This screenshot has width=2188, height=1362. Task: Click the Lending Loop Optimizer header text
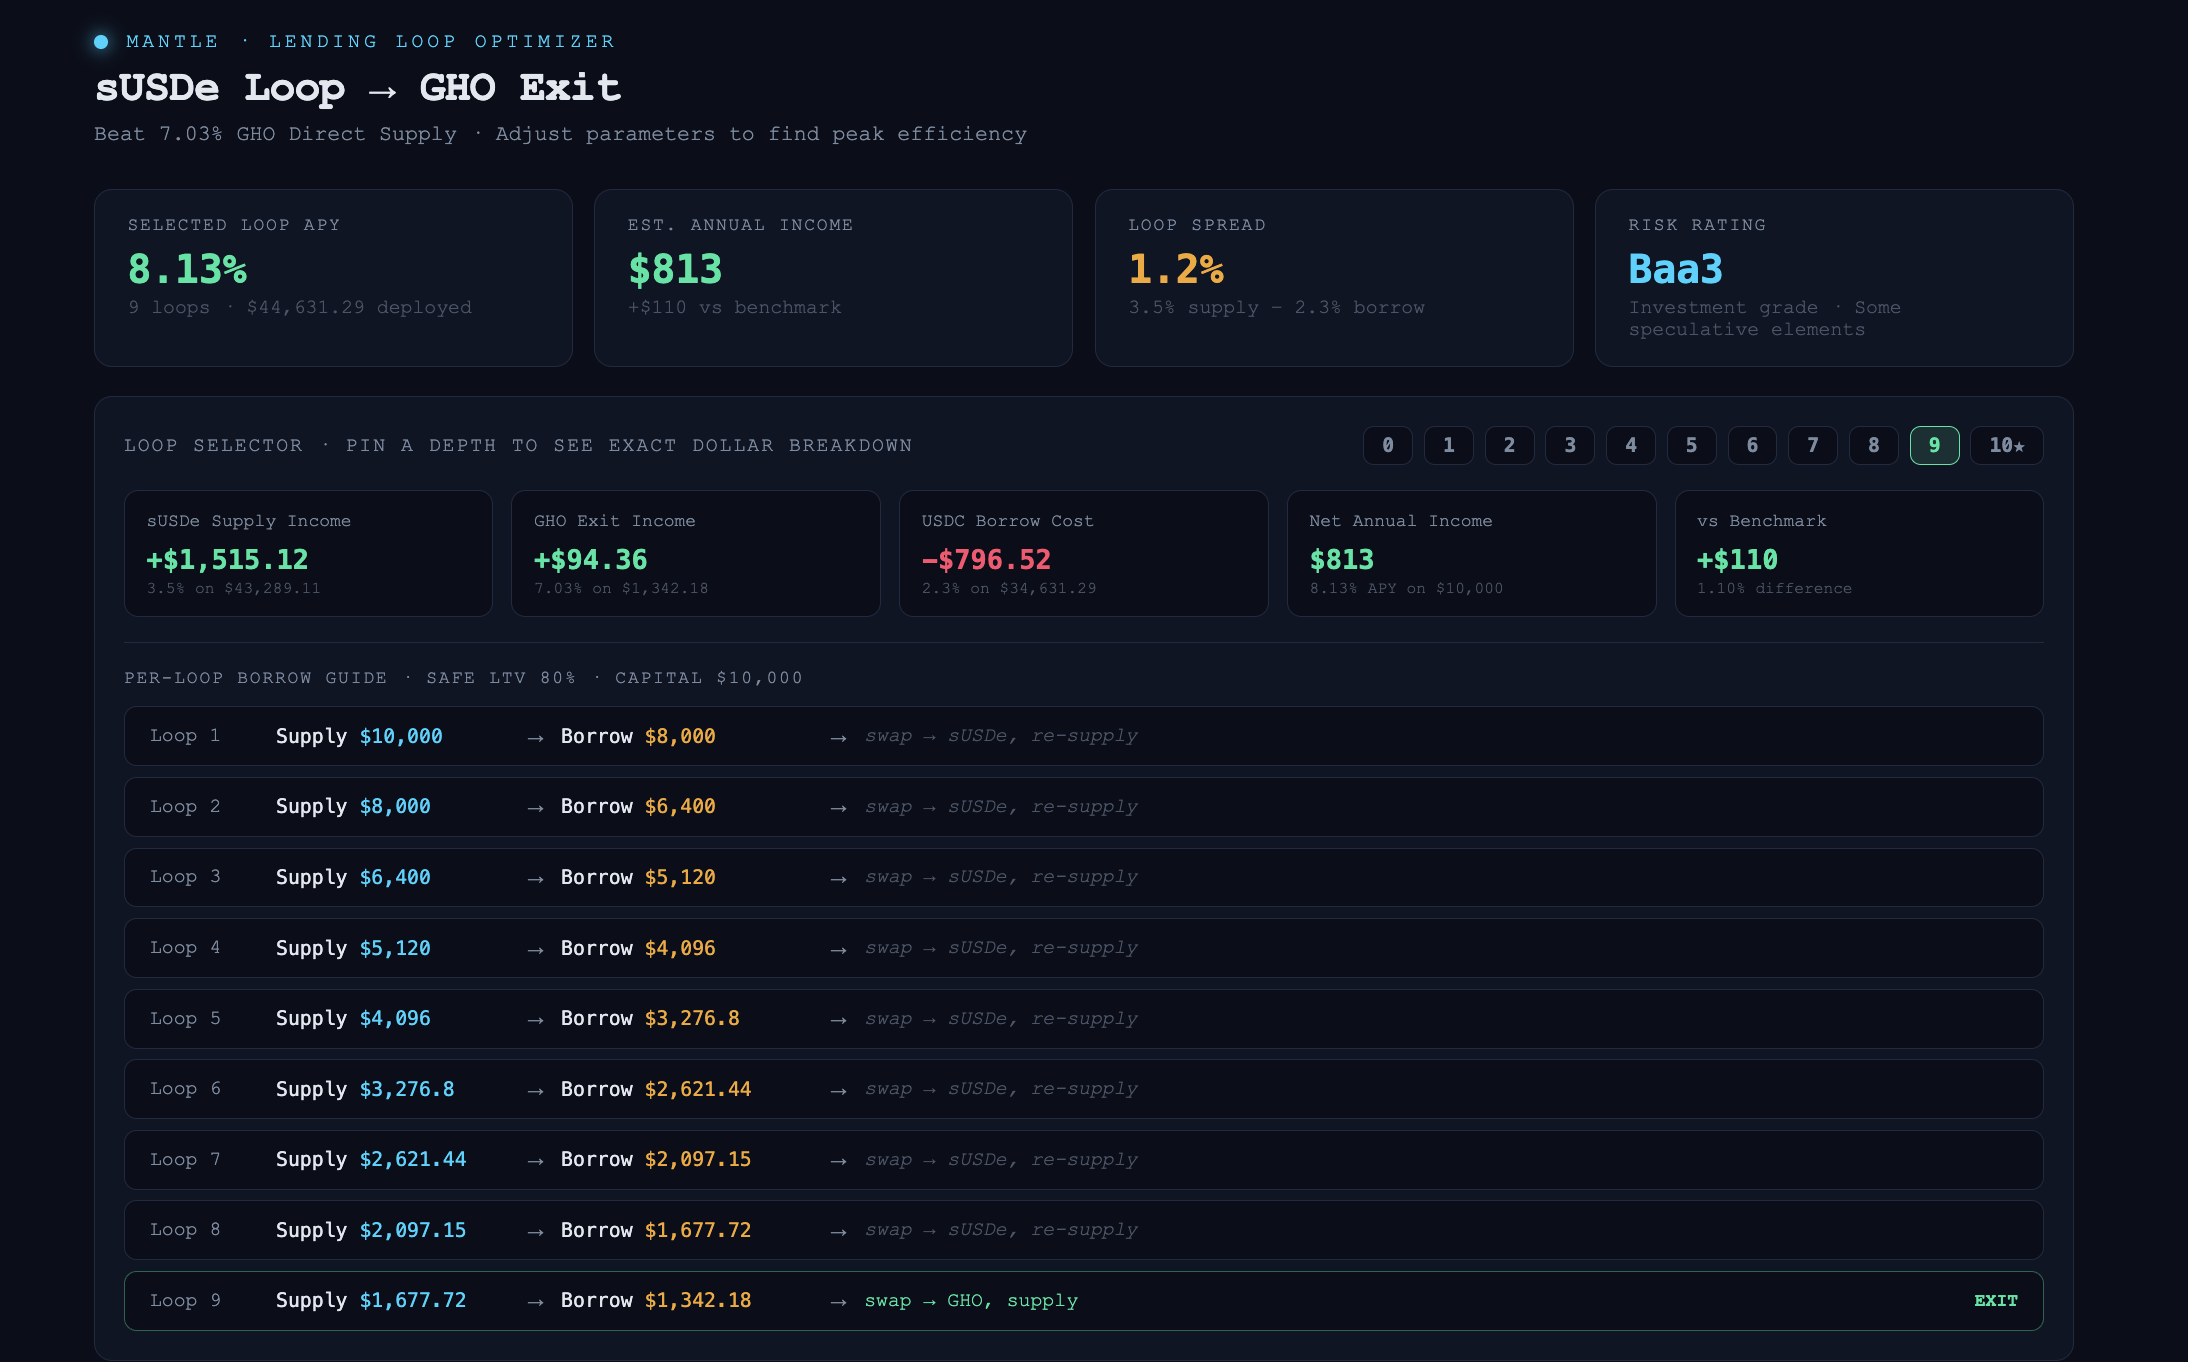(x=441, y=42)
